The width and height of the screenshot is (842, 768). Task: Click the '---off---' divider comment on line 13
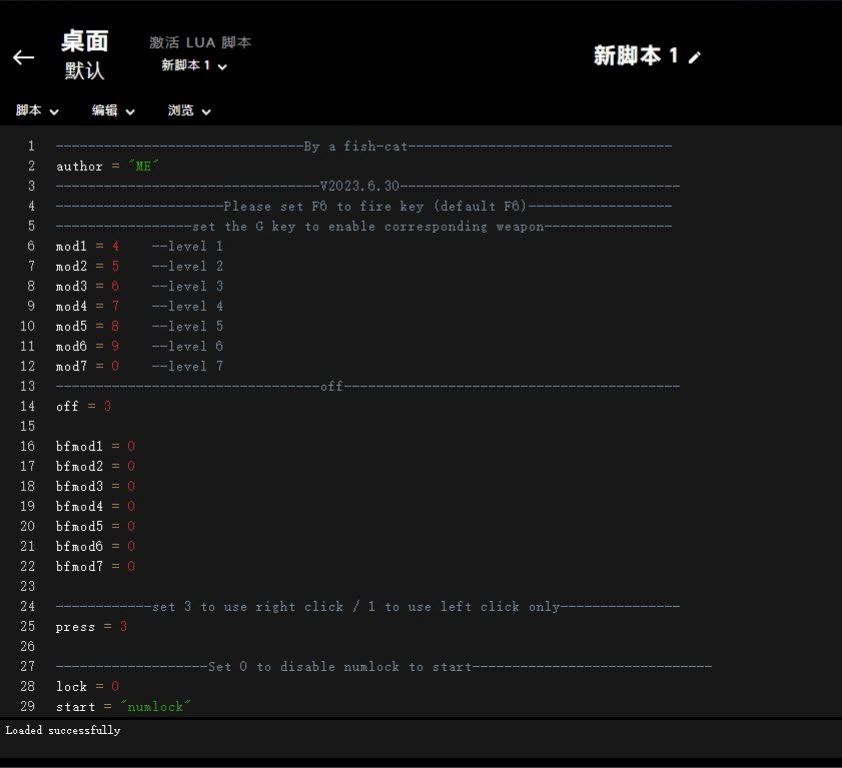pos(368,386)
